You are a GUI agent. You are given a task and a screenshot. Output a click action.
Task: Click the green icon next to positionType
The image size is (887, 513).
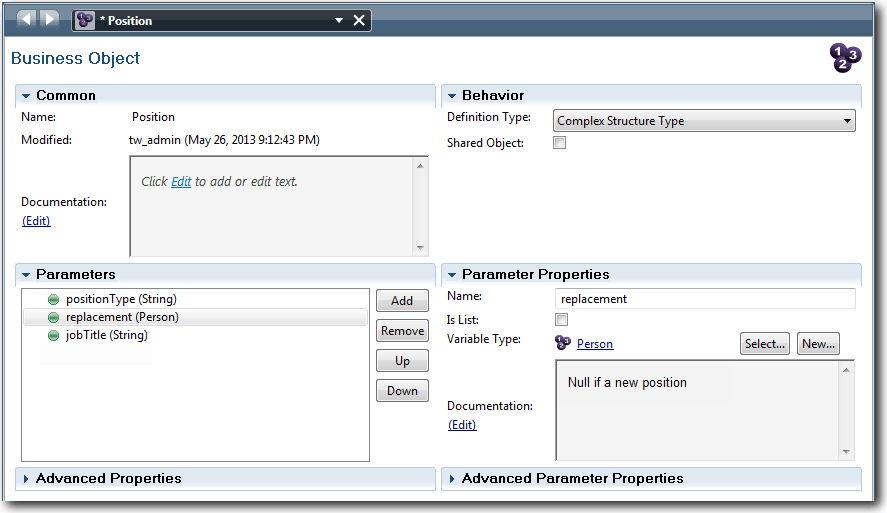(54, 299)
